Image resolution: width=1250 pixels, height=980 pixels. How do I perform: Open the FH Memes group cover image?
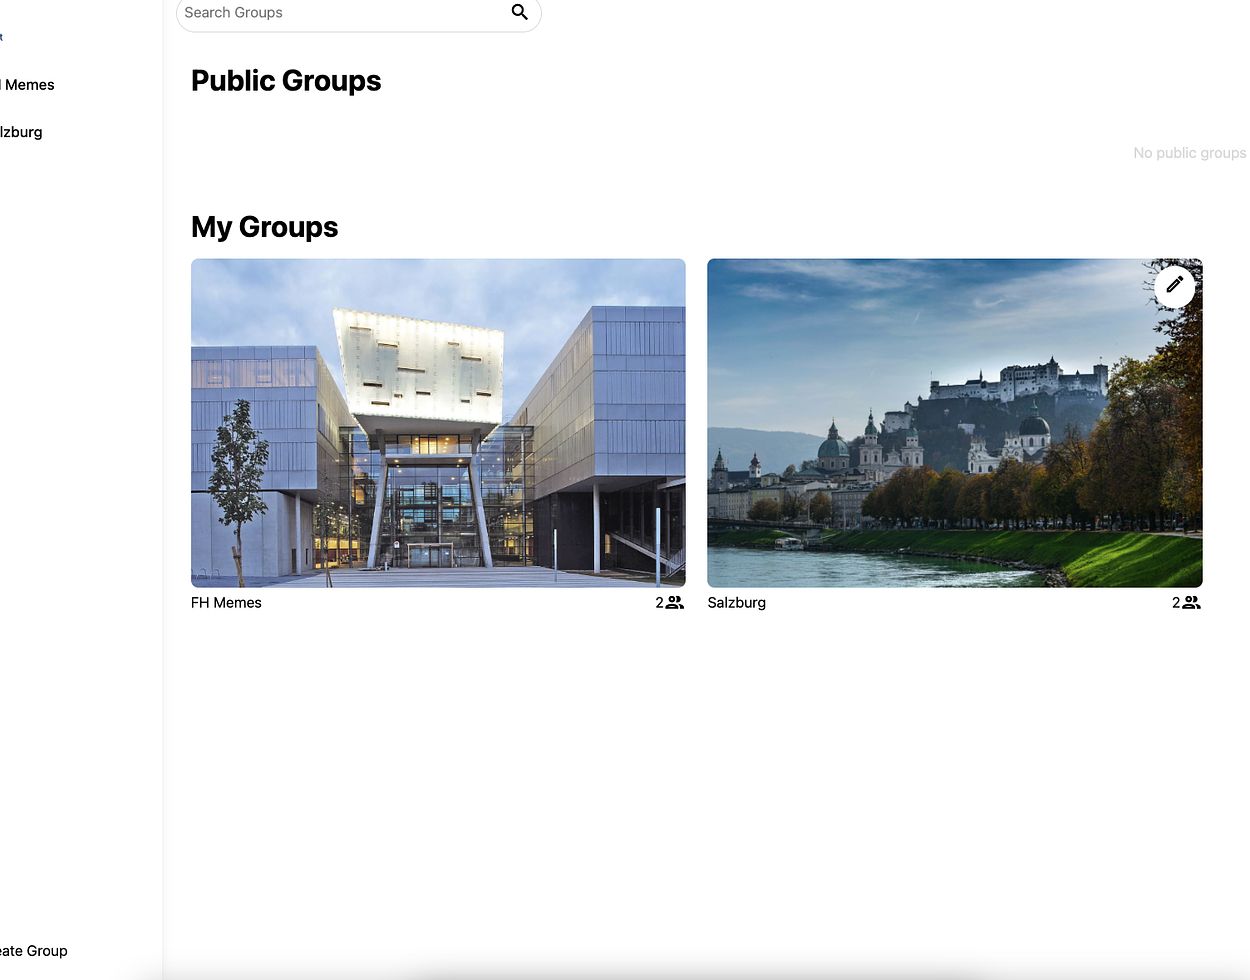click(x=438, y=422)
